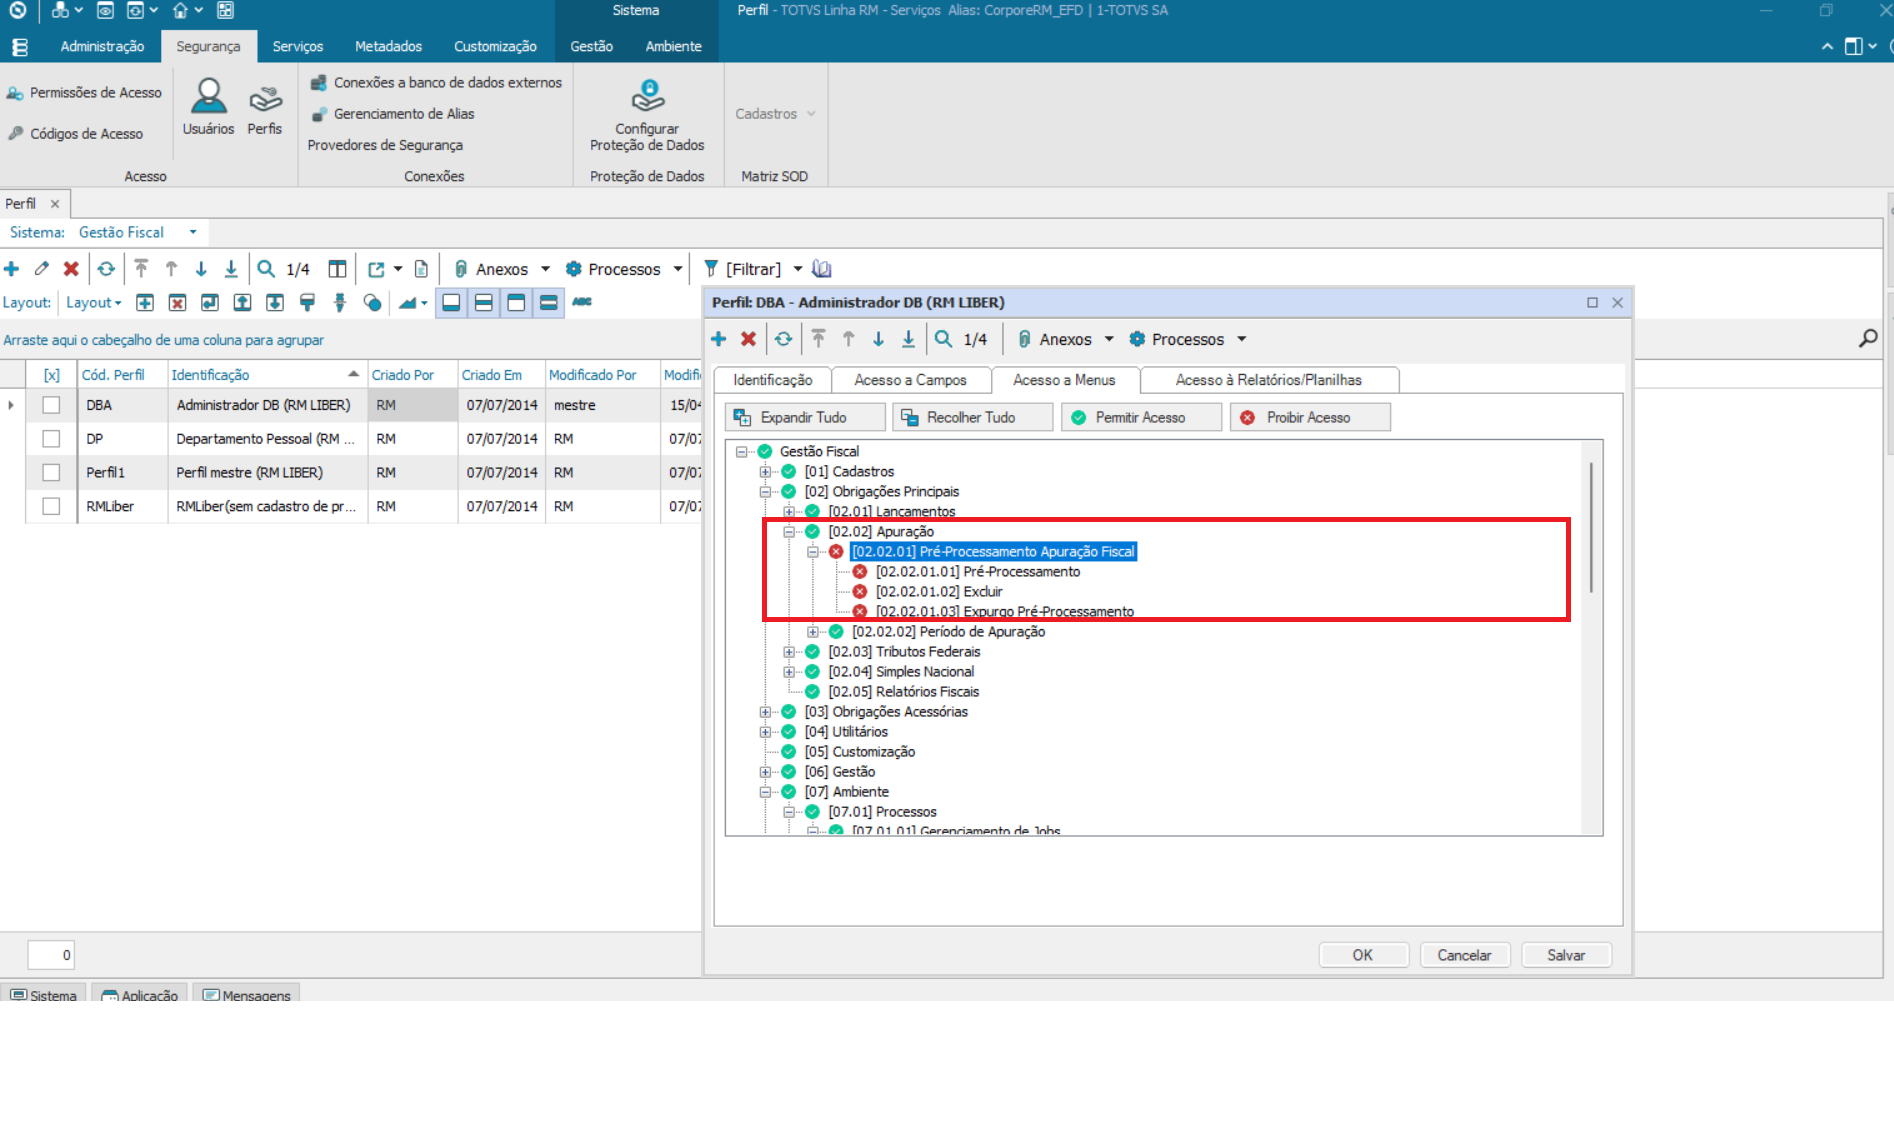Switch to the Serviços ribbon tab
Screen dimensions: 1894x1128
point(298,46)
